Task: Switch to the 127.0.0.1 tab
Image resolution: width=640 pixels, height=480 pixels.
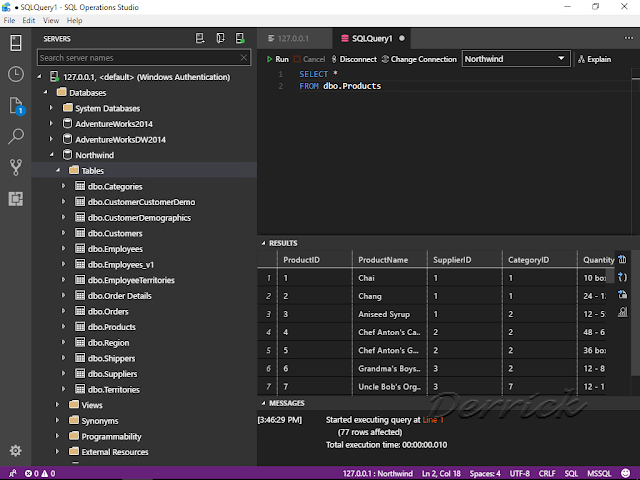Action: point(294,38)
